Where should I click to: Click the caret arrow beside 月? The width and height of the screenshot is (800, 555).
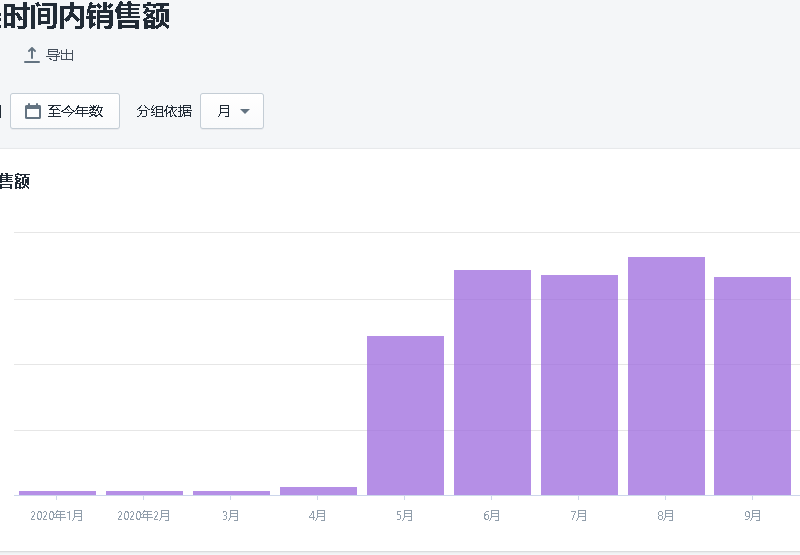(x=245, y=111)
